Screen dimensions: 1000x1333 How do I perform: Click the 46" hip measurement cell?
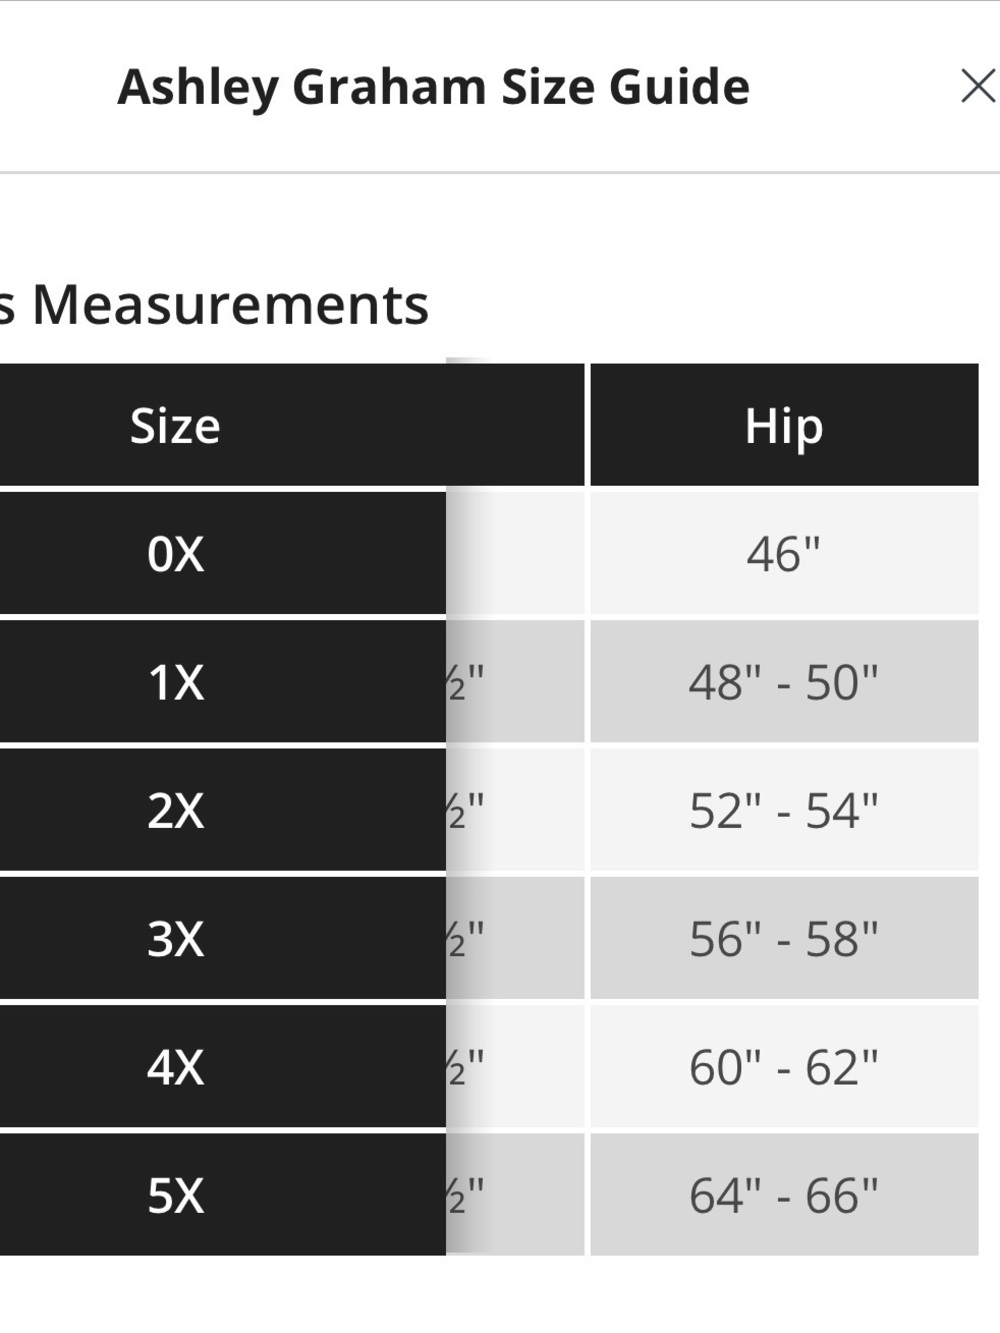[x=784, y=553]
